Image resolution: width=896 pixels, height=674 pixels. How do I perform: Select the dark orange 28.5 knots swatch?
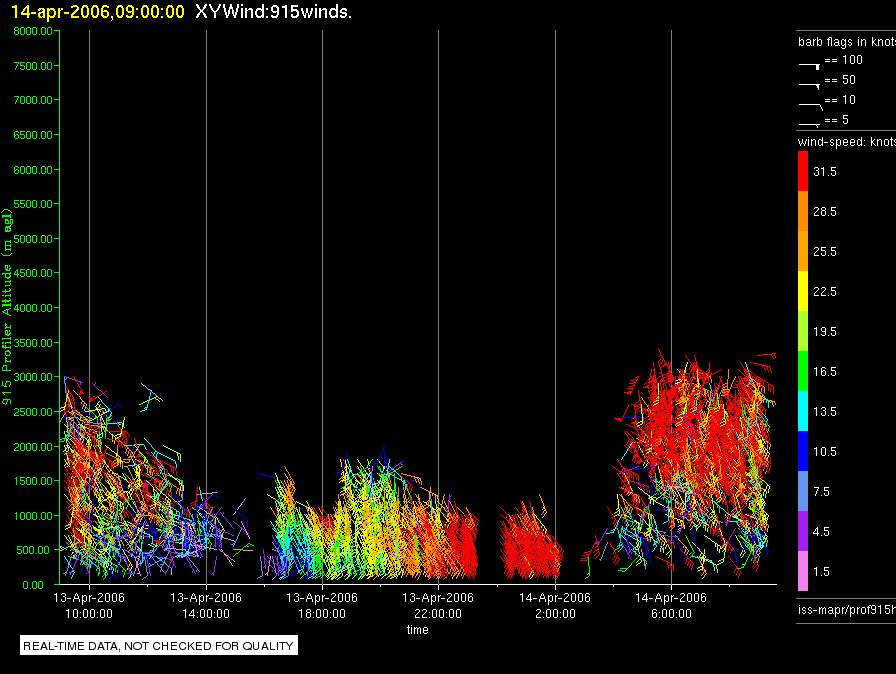click(803, 211)
